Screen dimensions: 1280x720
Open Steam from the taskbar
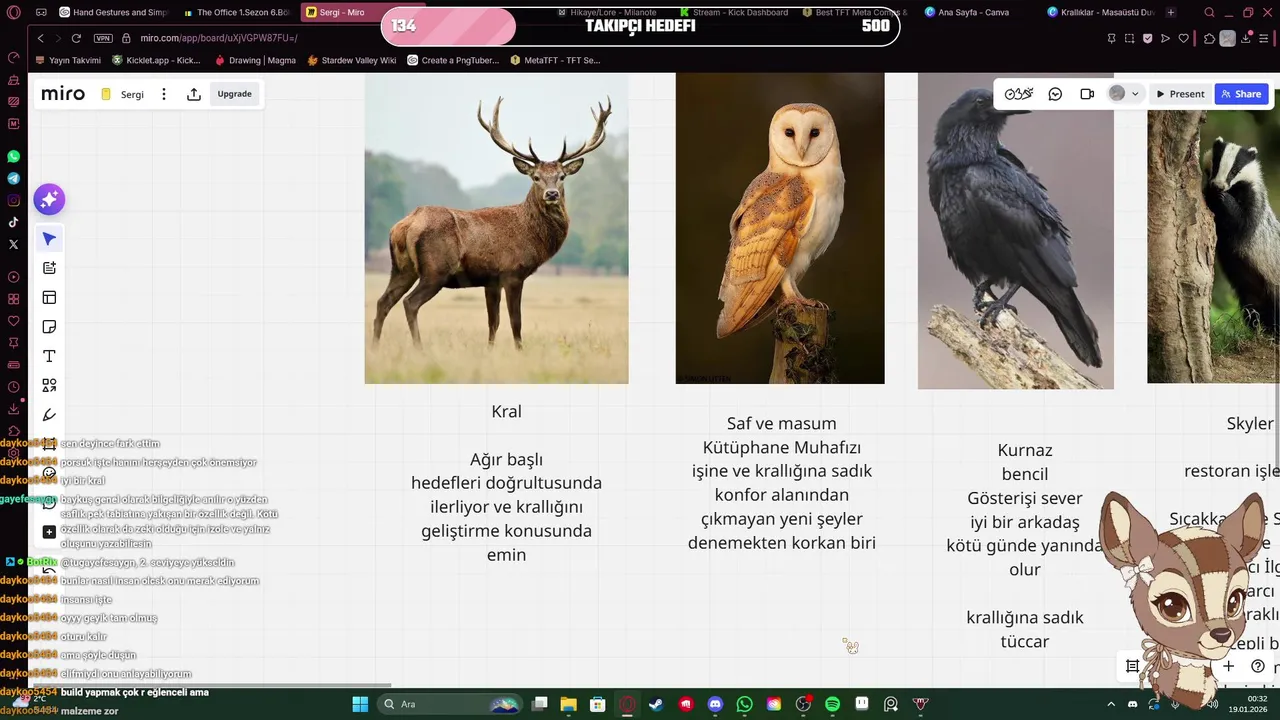pyautogui.click(x=656, y=704)
